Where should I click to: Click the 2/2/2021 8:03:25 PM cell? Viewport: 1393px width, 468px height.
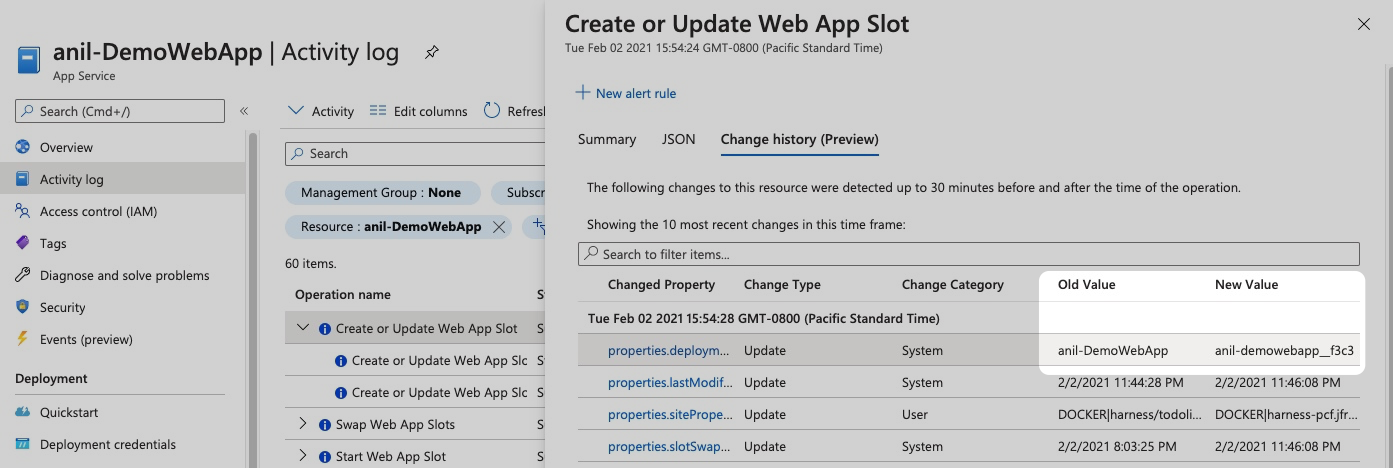[x=1118, y=446]
